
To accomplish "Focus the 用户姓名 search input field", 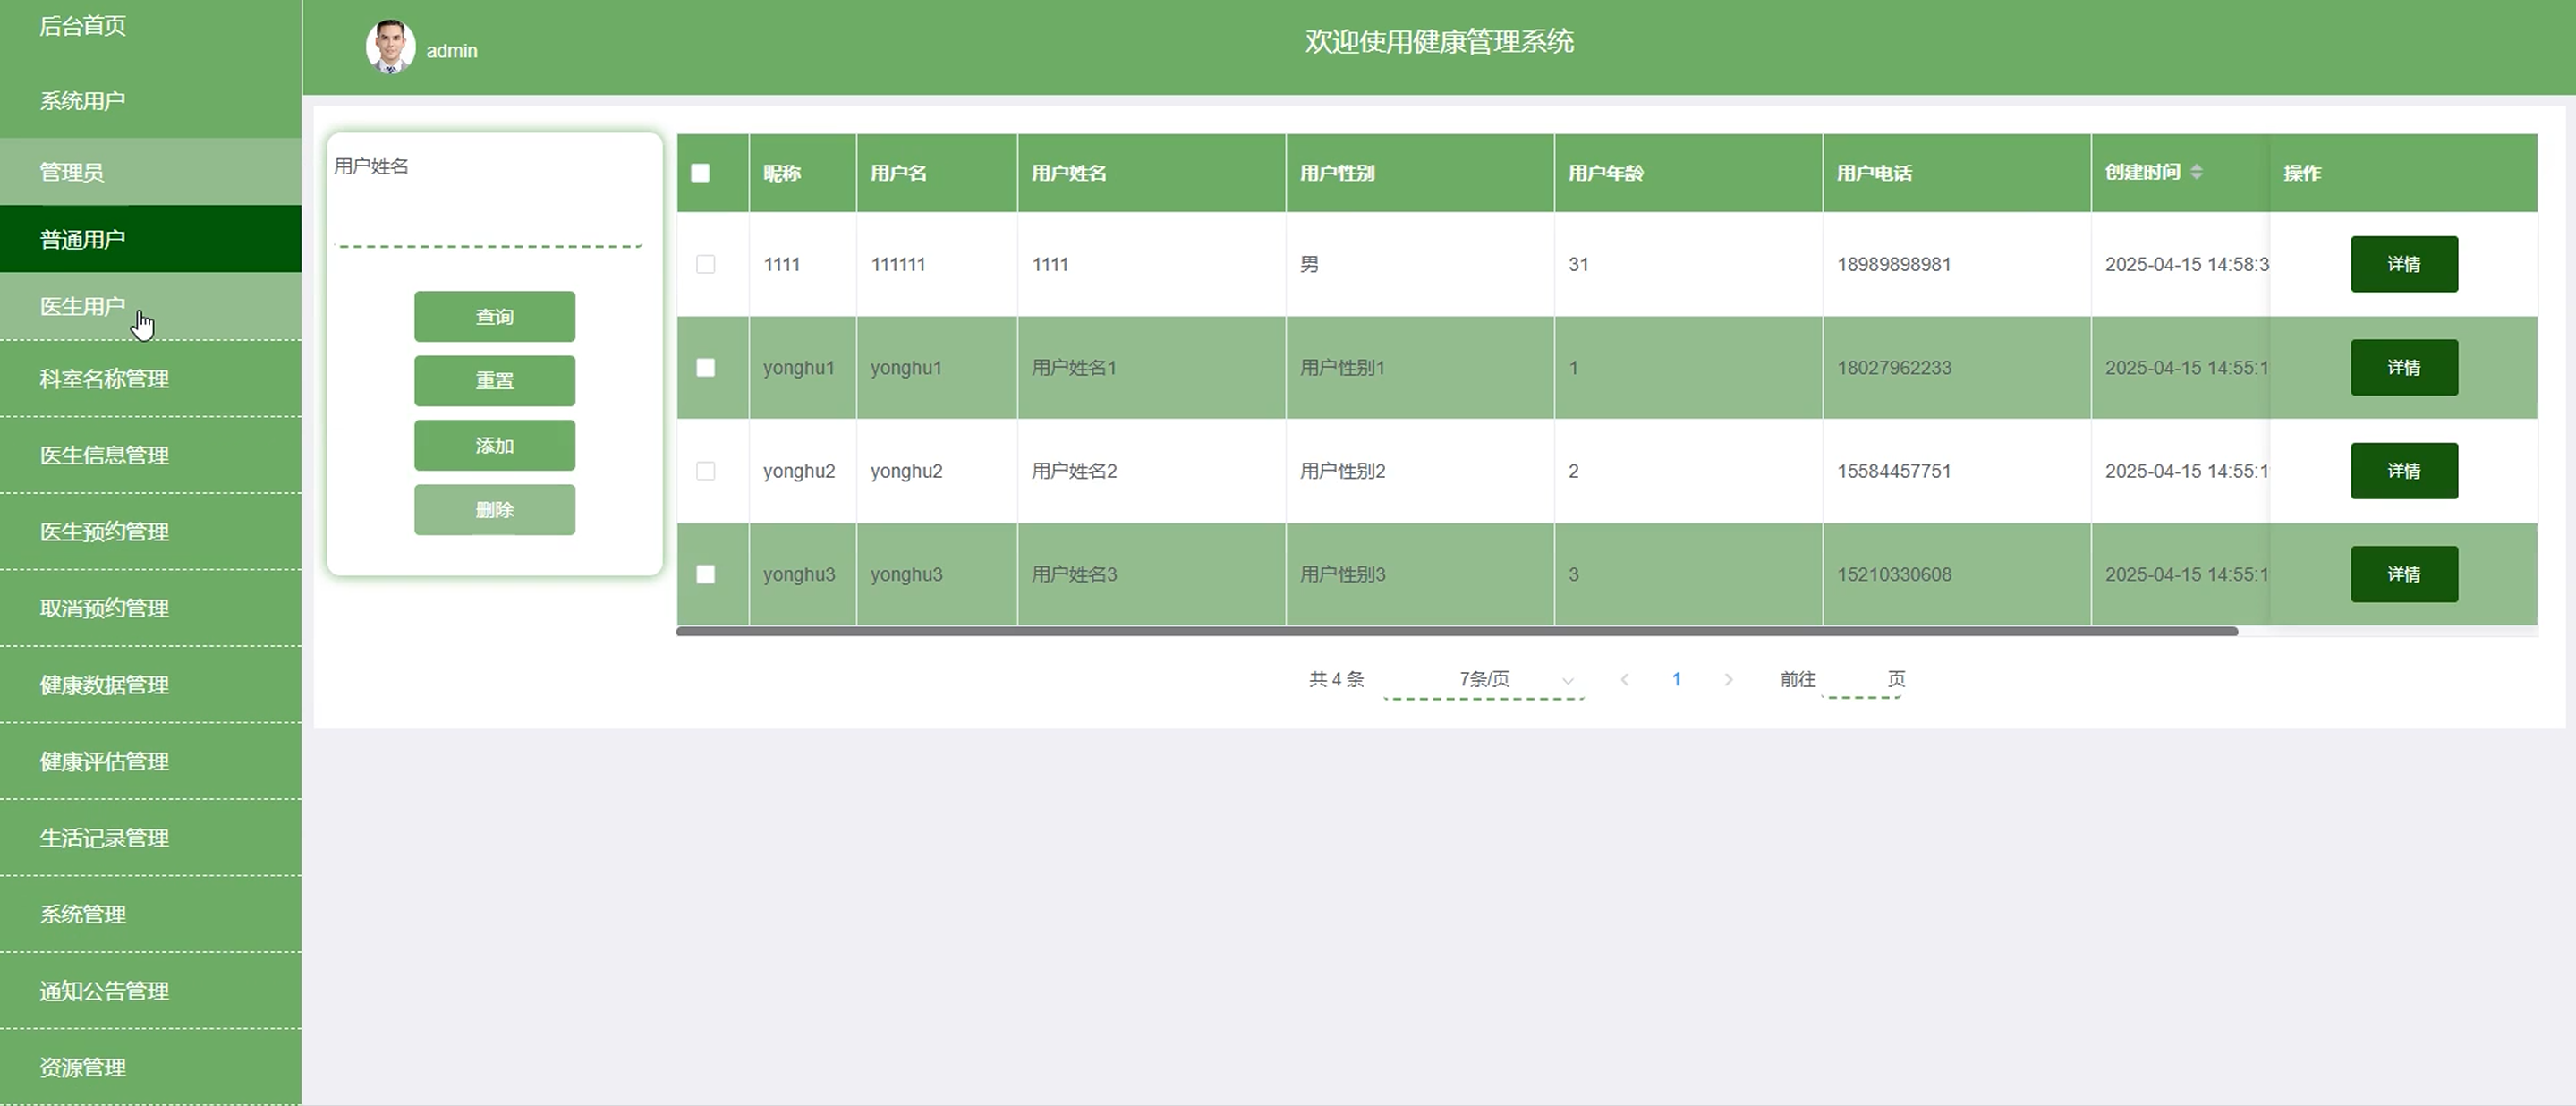I will click(487, 223).
